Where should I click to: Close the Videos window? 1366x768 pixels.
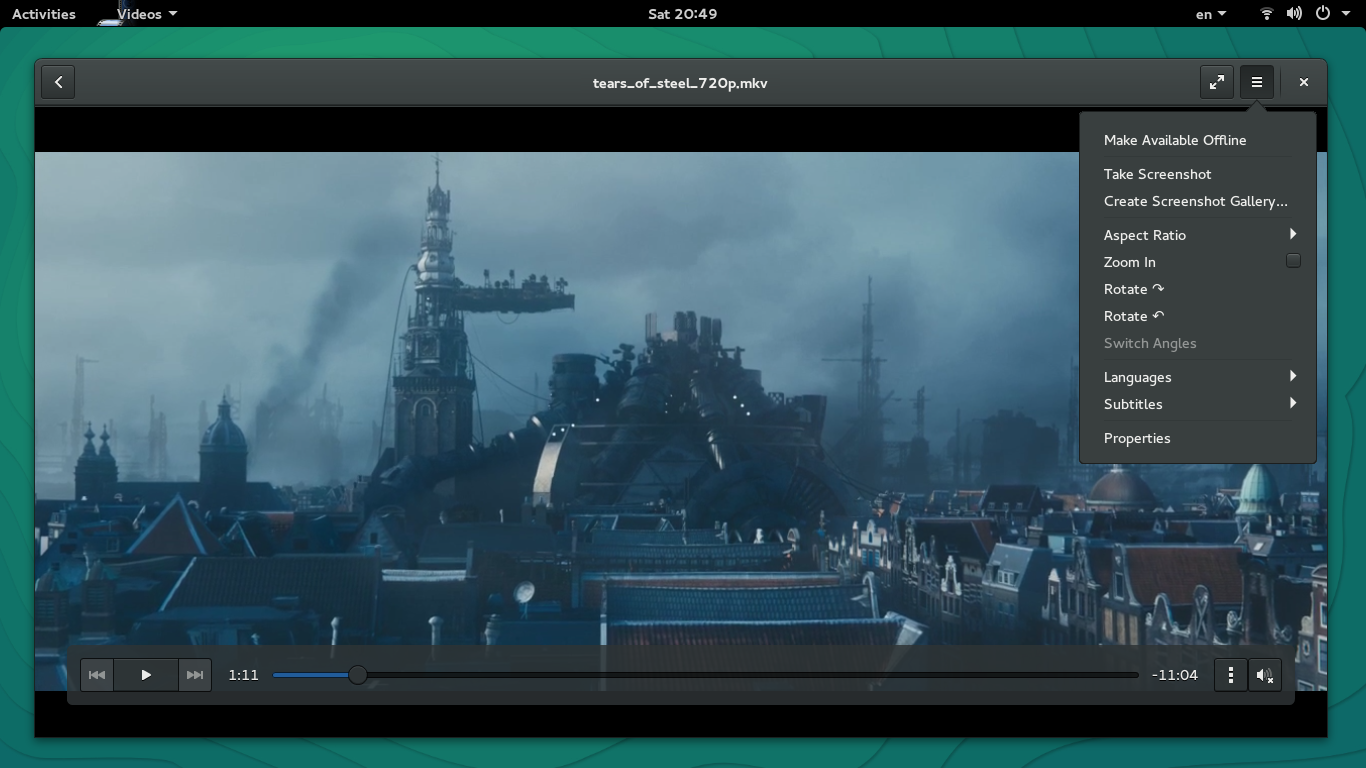click(1304, 82)
